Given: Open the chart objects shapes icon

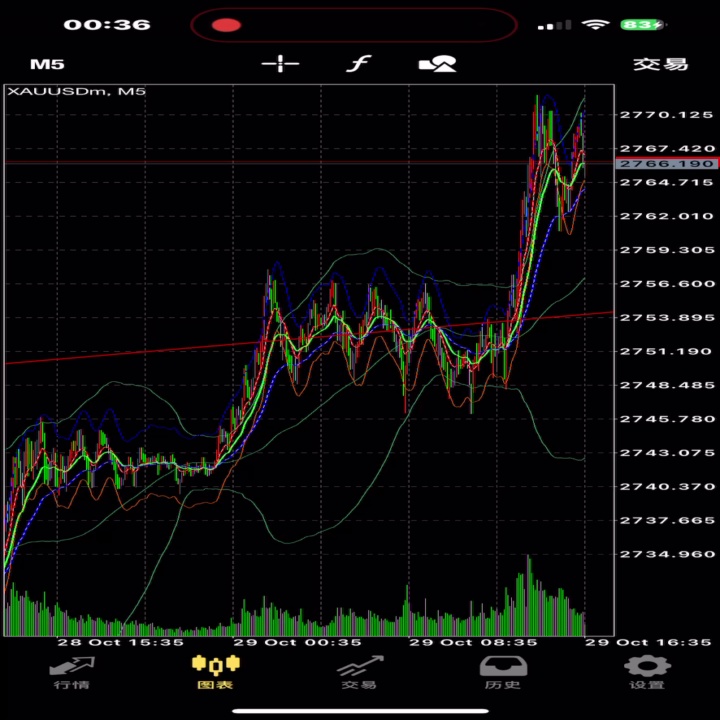Looking at the screenshot, I should pos(438,63).
